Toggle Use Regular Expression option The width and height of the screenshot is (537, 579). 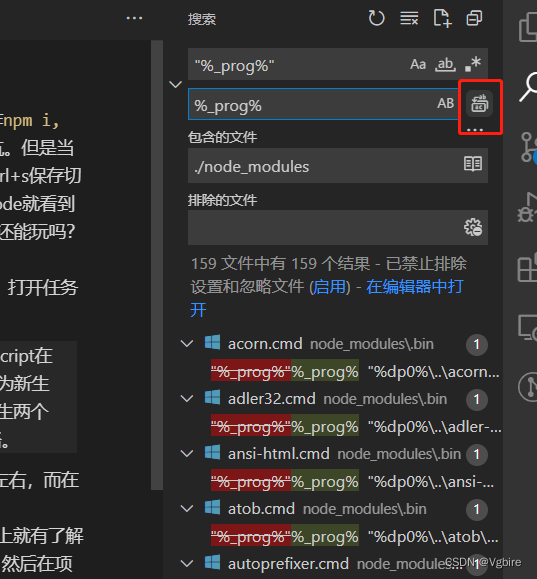coord(473,64)
